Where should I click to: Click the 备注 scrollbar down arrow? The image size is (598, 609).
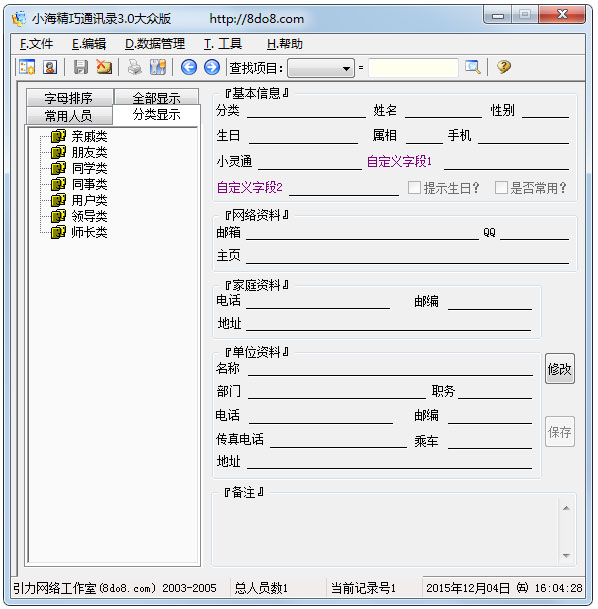567,556
